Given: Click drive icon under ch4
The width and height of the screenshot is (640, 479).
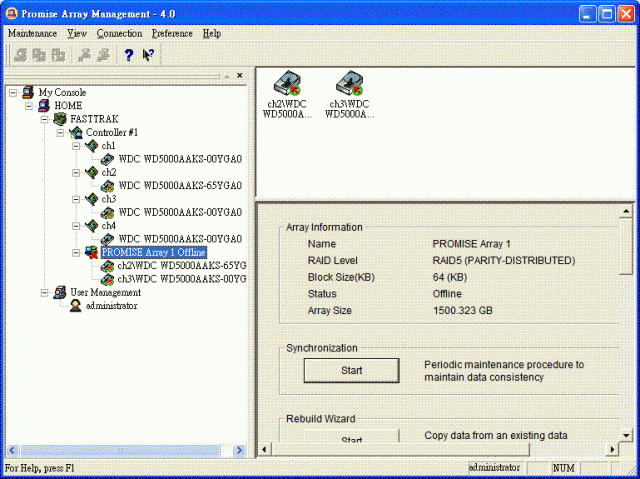Looking at the screenshot, I should (107, 239).
